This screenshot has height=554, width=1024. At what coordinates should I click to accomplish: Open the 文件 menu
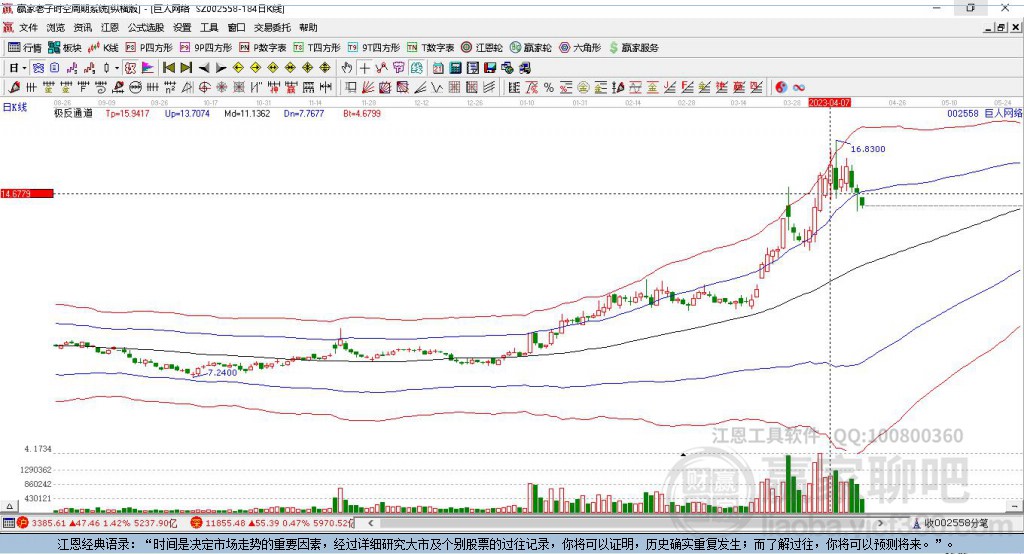(x=28, y=27)
